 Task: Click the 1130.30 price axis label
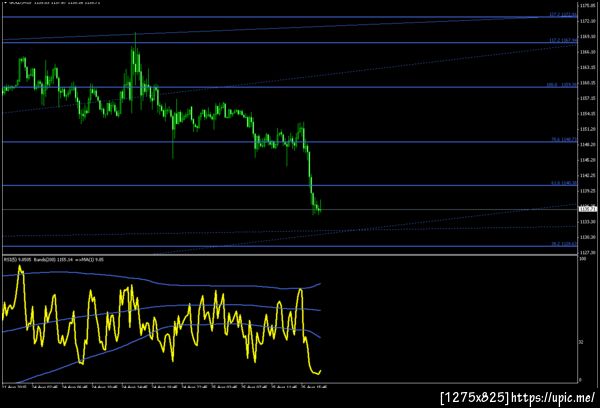(587, 237)
